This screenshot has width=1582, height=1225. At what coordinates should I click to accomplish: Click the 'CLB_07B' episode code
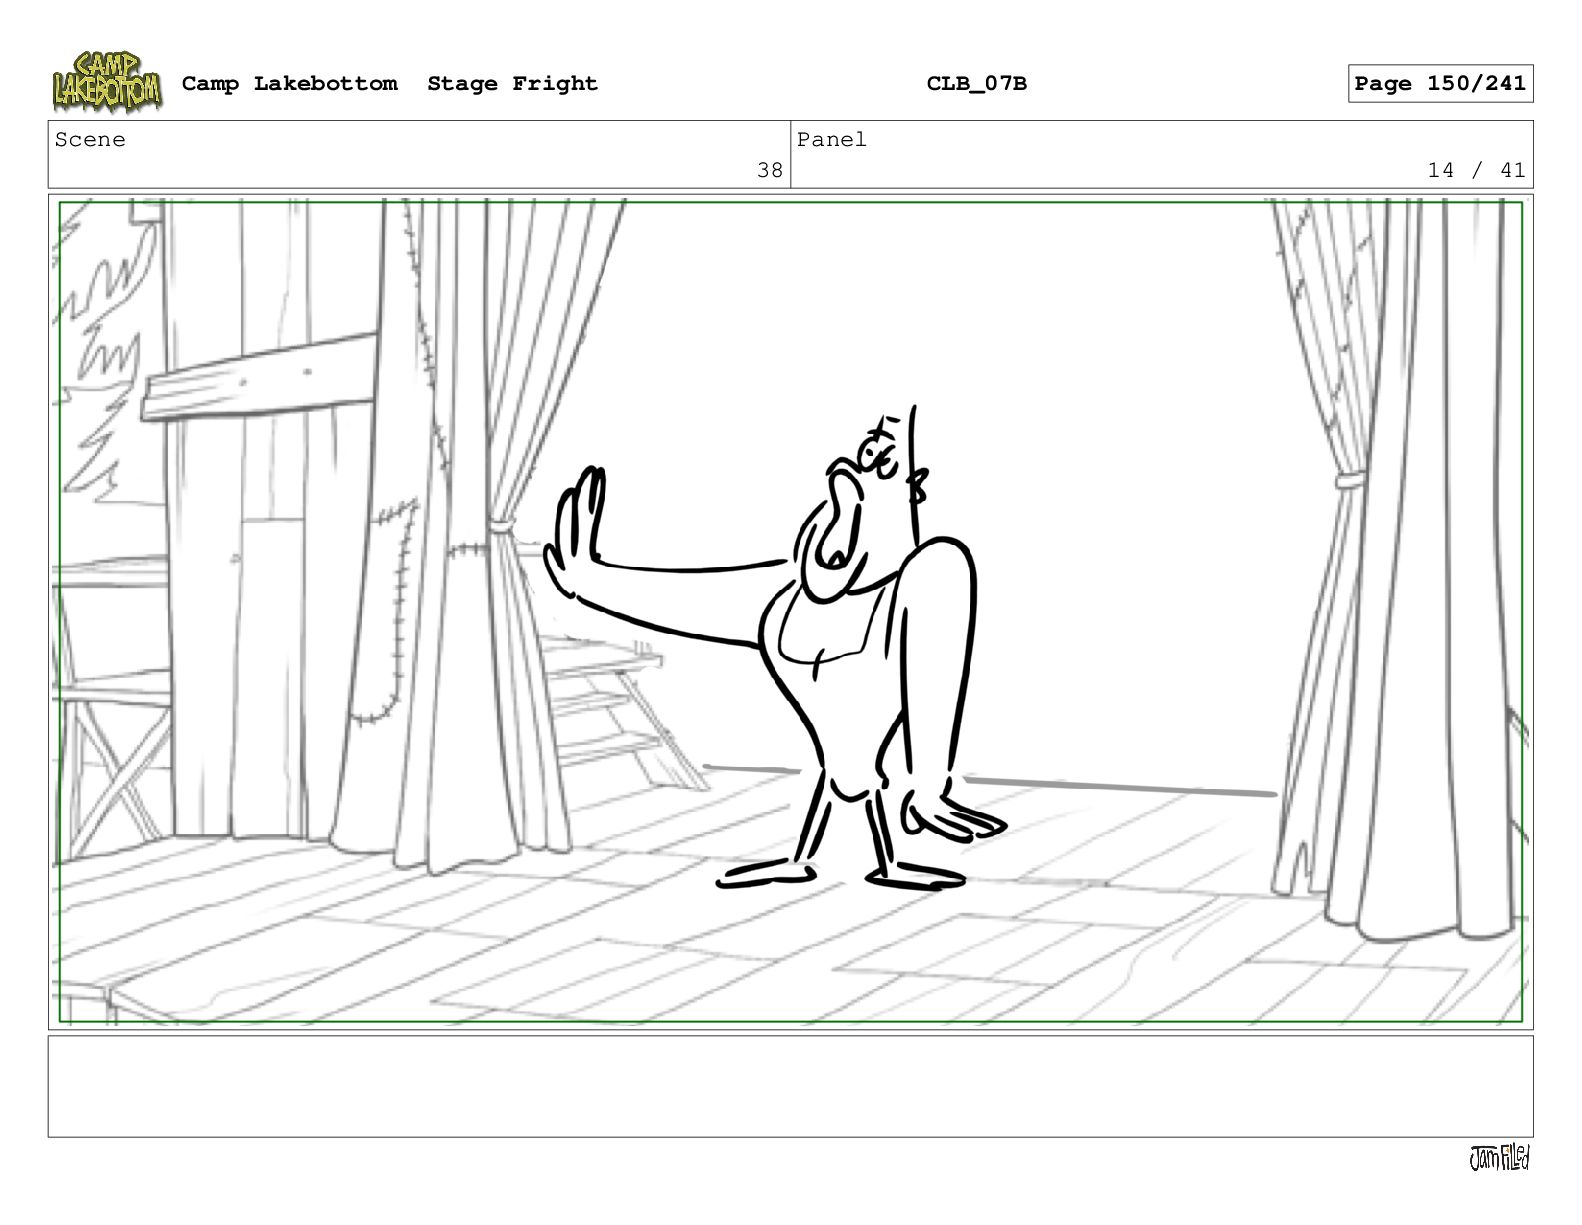(x=976, y=84)
